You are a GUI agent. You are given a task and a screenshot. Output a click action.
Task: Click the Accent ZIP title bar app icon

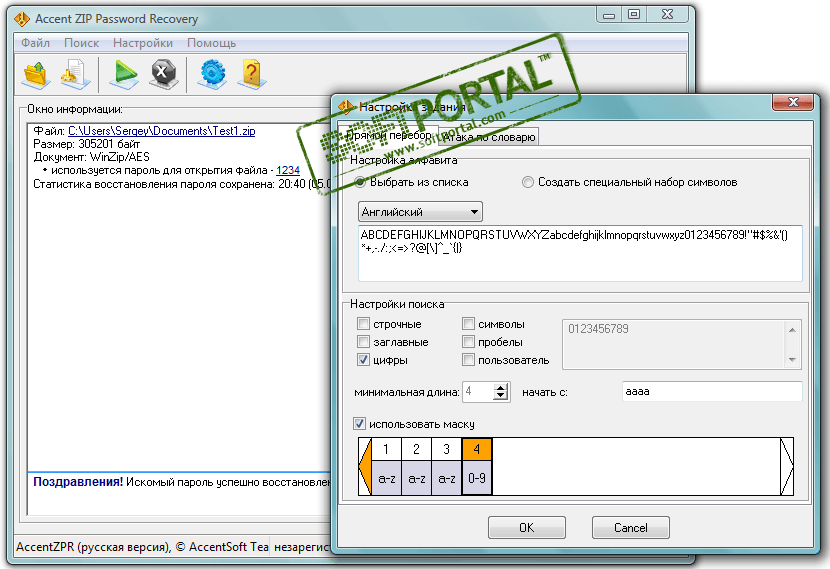point(22,19)
